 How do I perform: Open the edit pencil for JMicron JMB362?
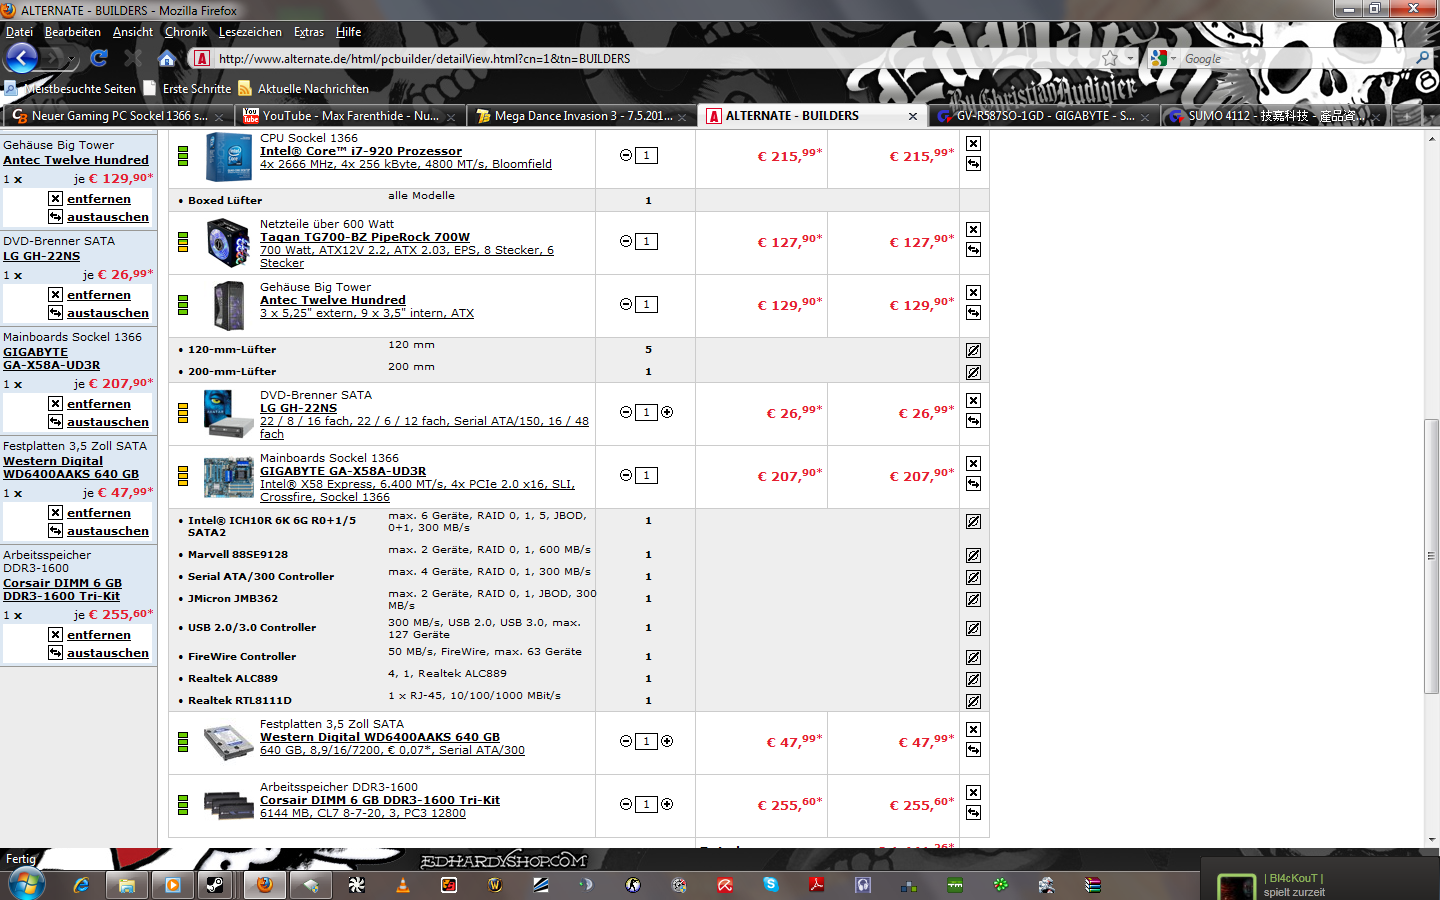coord(973,600)
